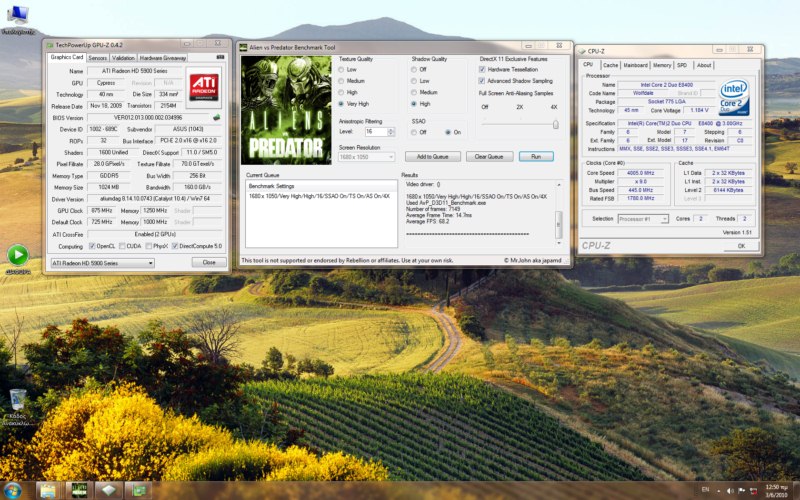Switch to the CPU-Z taskbar icon
The width and height of the screenshot is (800, 500).
coord(109,491)
